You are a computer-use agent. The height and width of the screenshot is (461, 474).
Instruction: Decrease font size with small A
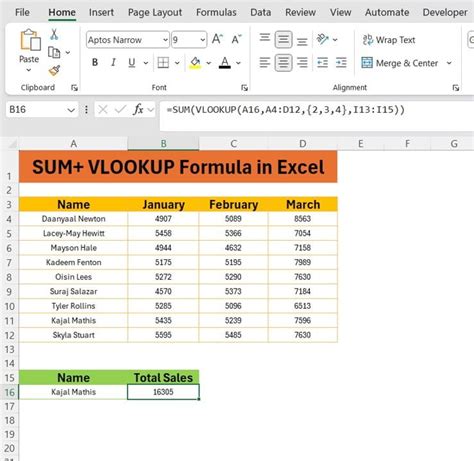(236, 39)
